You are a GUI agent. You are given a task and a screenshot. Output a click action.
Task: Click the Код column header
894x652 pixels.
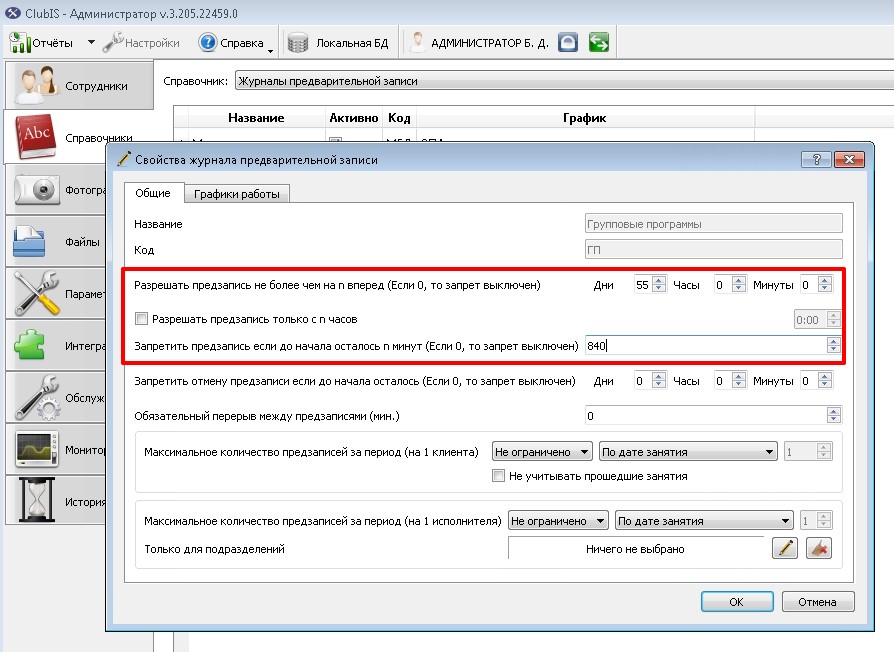pos(399,118)
